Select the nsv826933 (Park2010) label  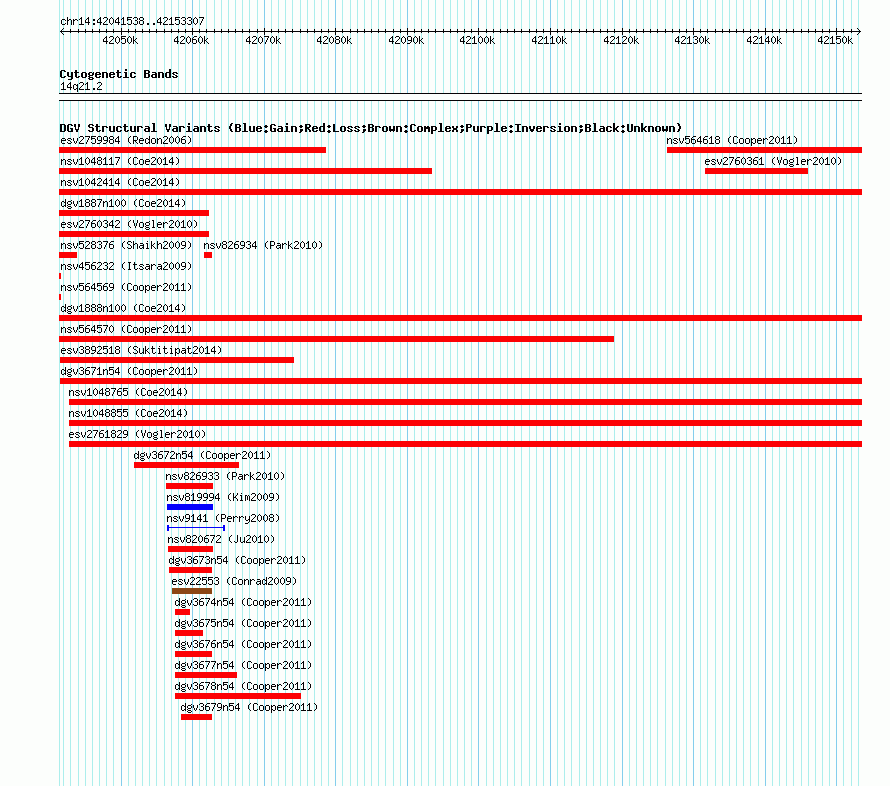[x=225, y=476]
